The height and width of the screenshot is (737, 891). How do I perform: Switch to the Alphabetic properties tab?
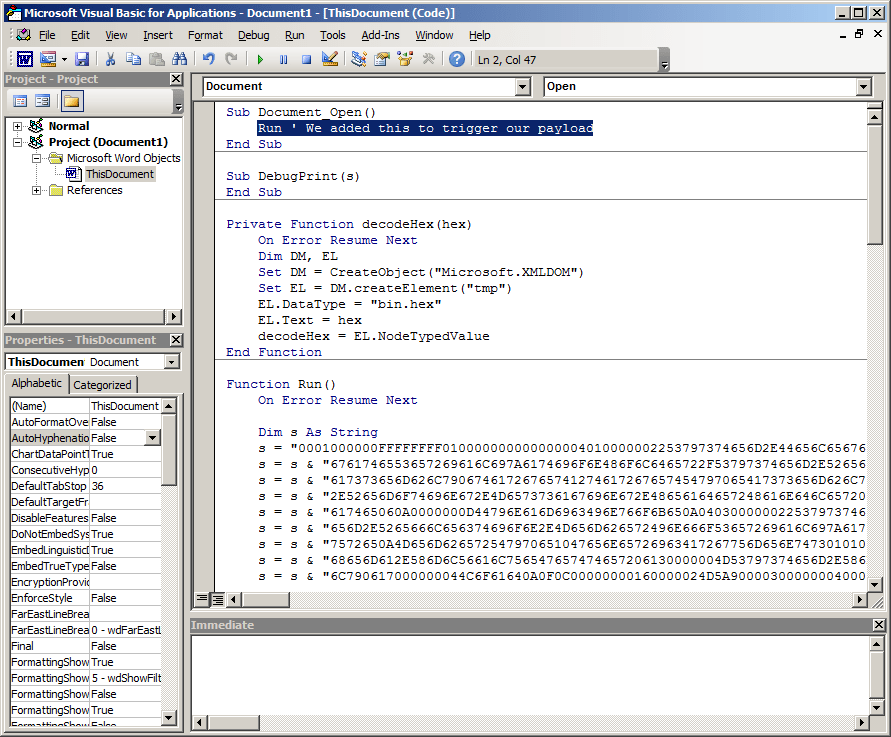(x=37, y=384)
